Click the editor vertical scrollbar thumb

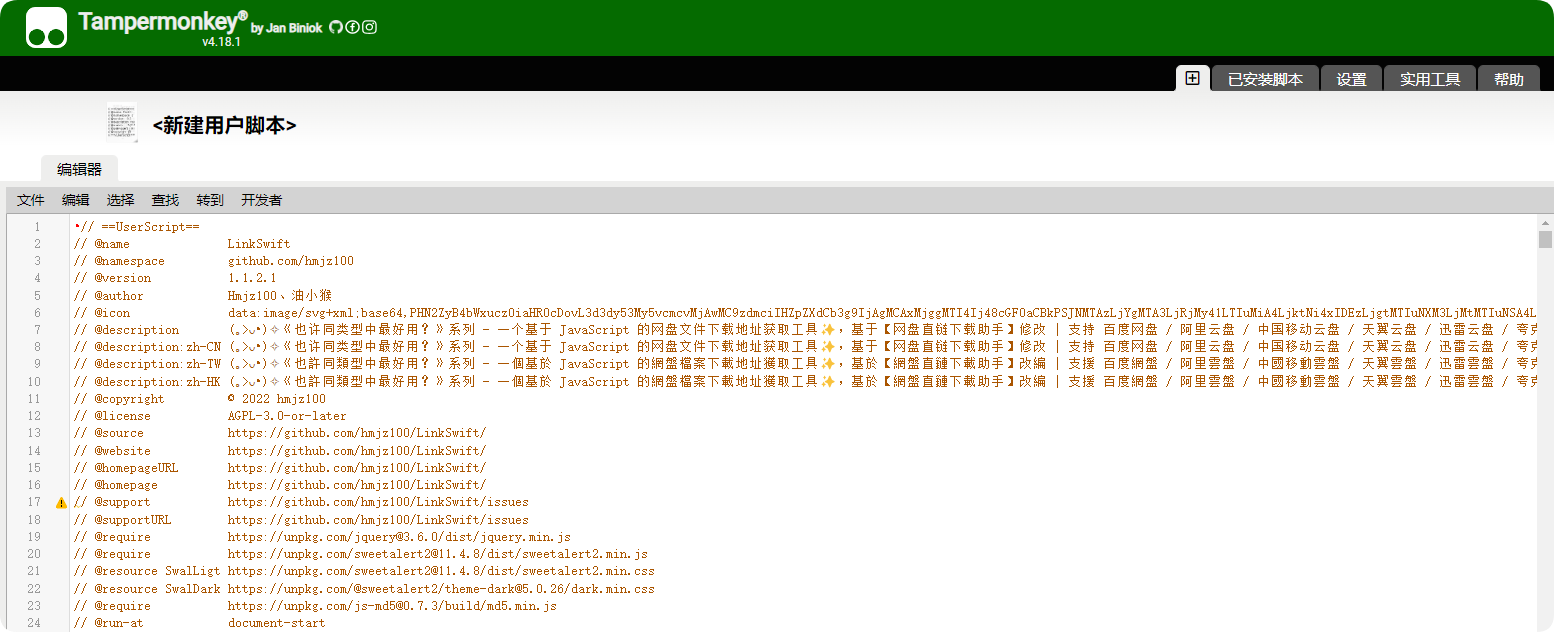coord(1545,239)
